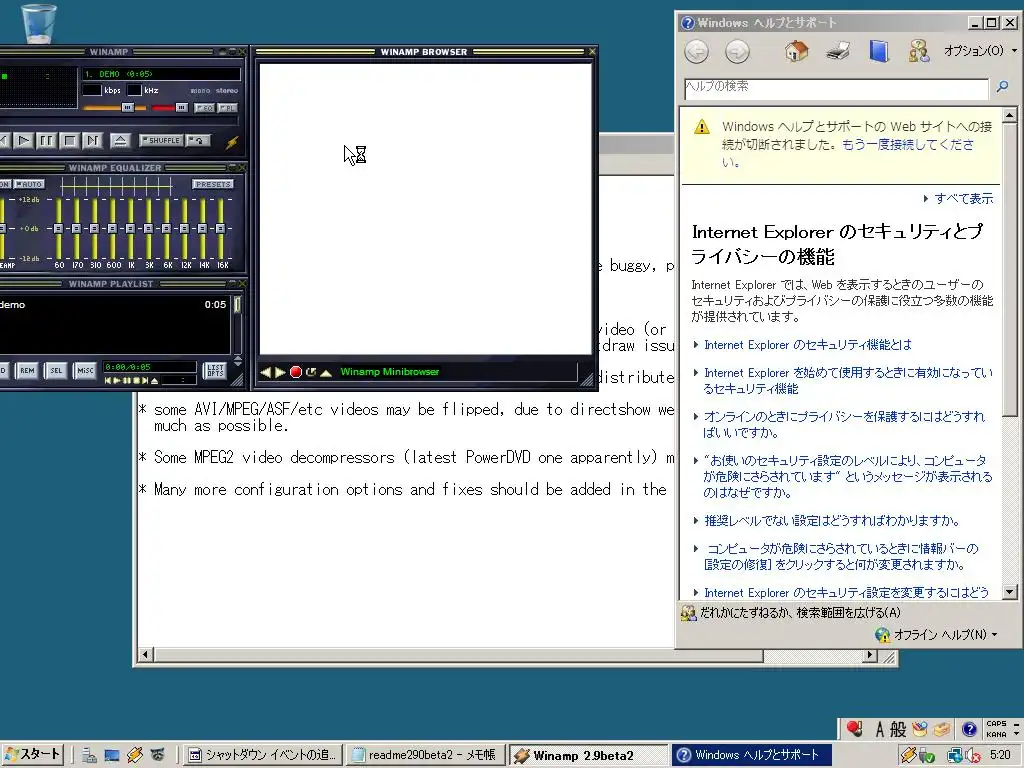The width and height of the screenshot is (1024, 768).
Task: Switch to Winamp 2.9beta2 taskbar button
Action: (x=588, y=756)
